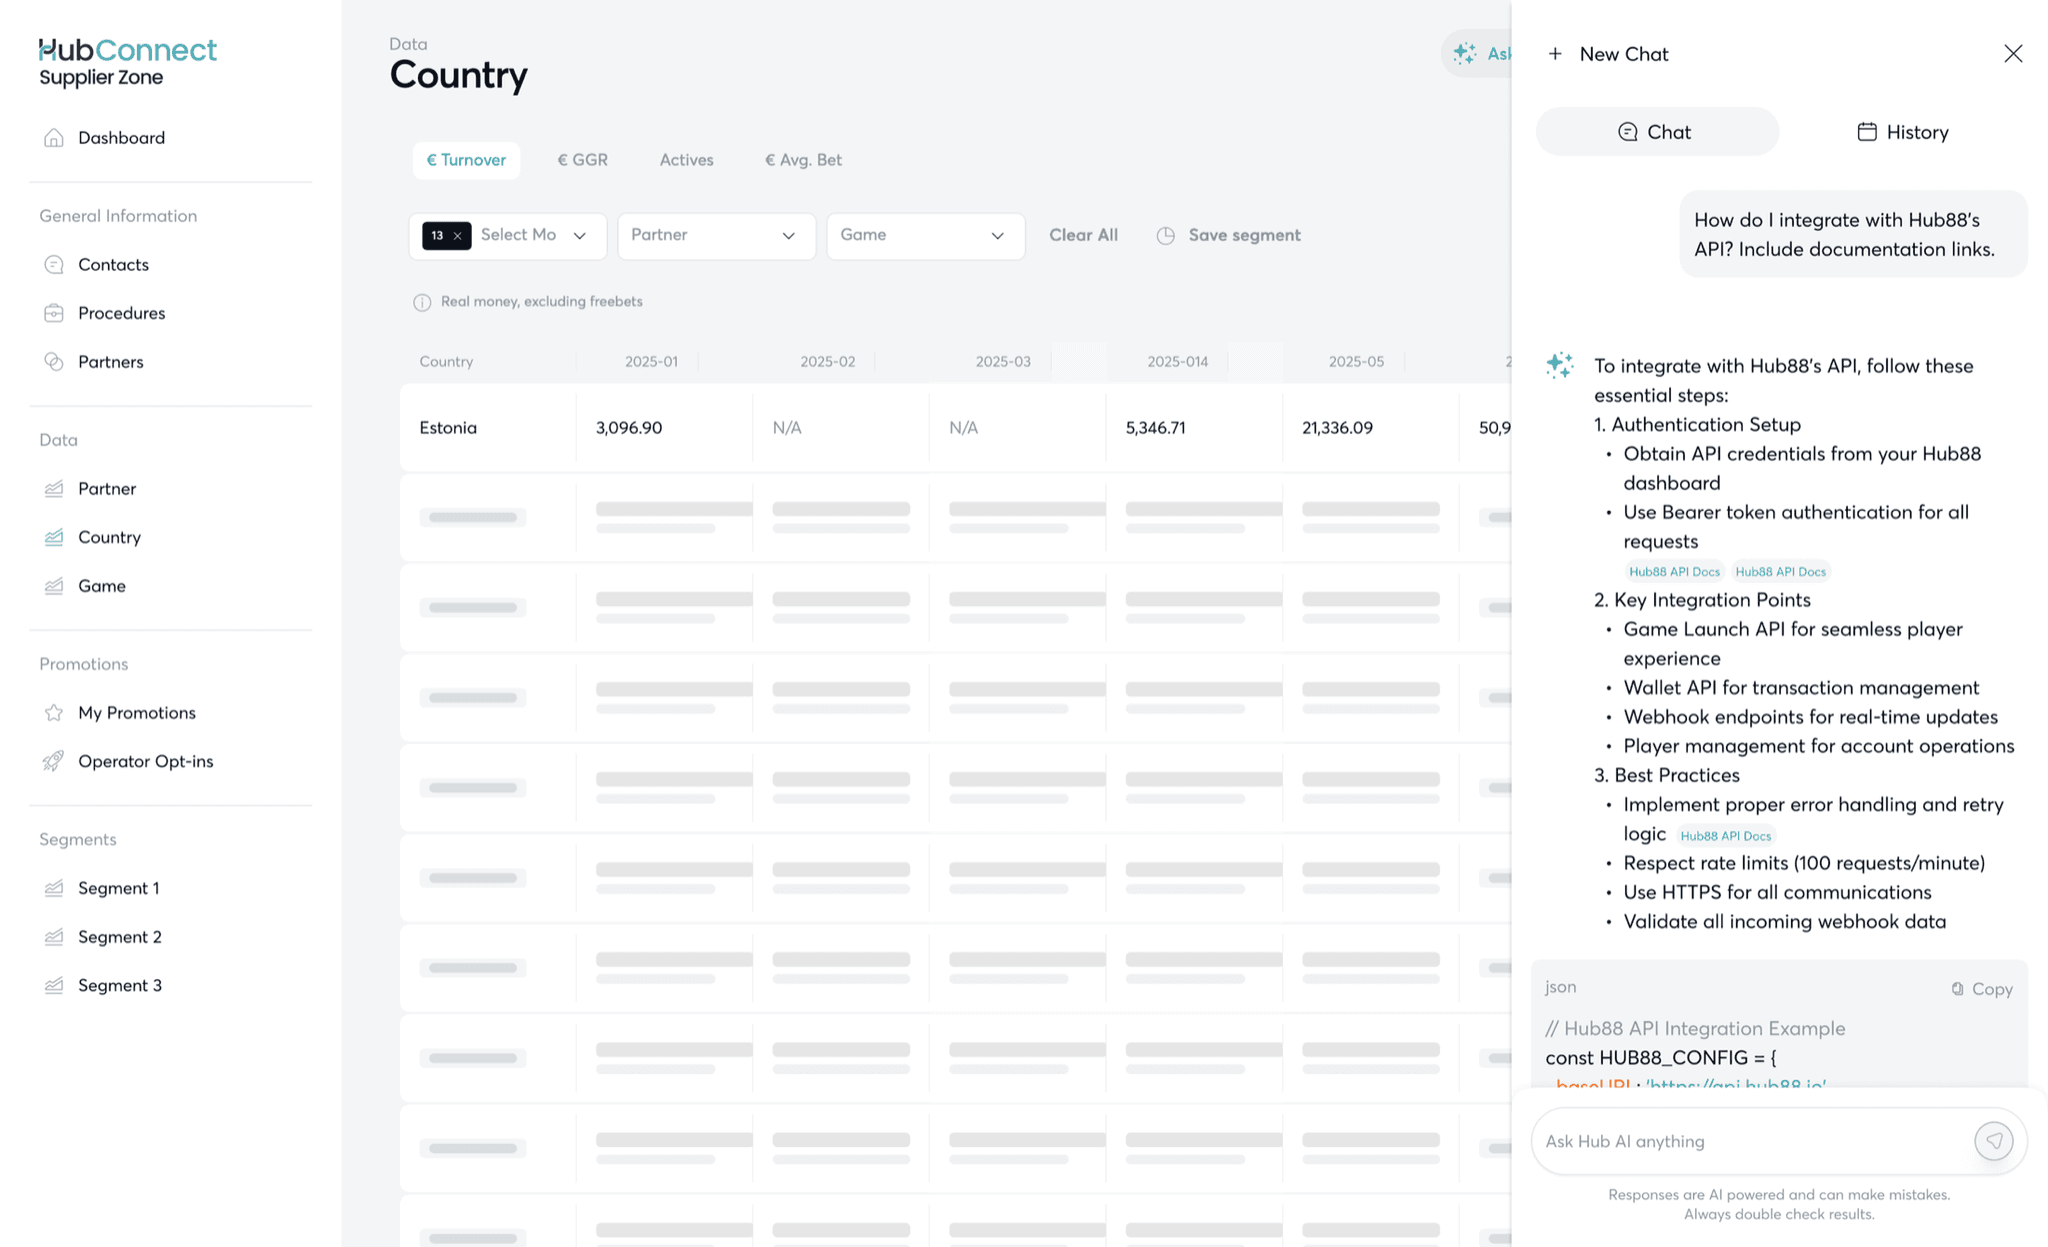Click the info icon beside Real money note
This screenshot has height=1247, width=2048.
pyautogui.click(x=422, y=302)
